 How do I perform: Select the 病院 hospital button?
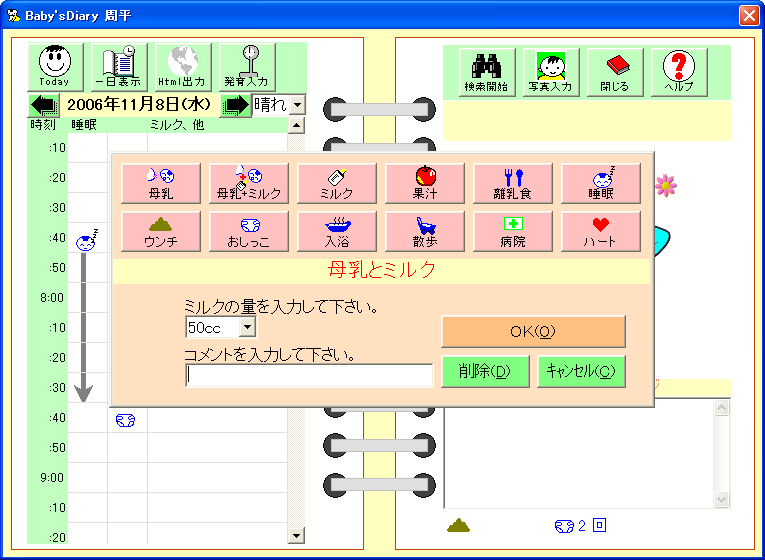pyautogui.click(x=513, y=231)
